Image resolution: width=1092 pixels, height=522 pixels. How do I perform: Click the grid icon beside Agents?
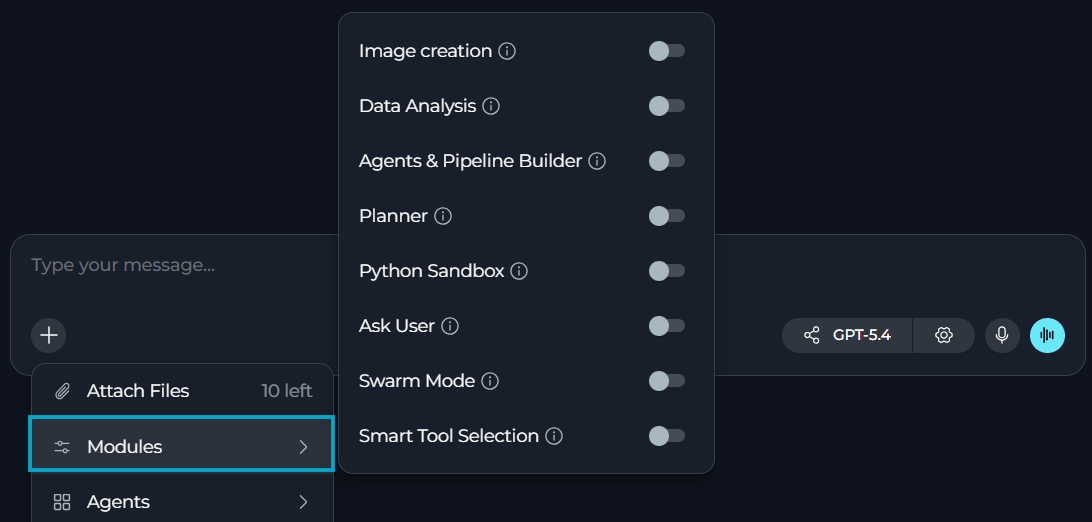(63, 502)
